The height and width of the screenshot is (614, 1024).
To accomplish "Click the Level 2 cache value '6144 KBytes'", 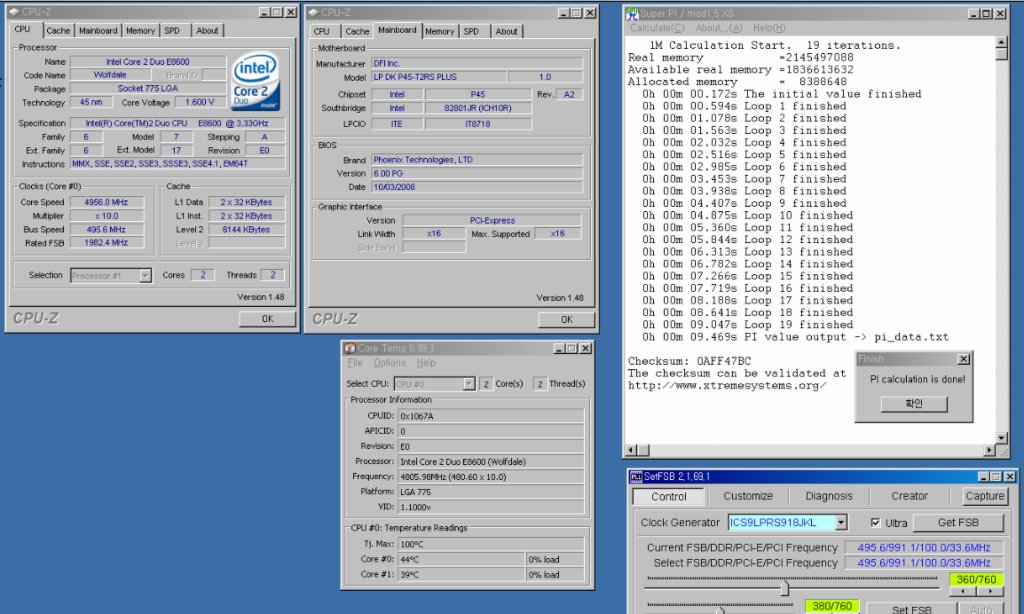I will click(x=246, y=229).
